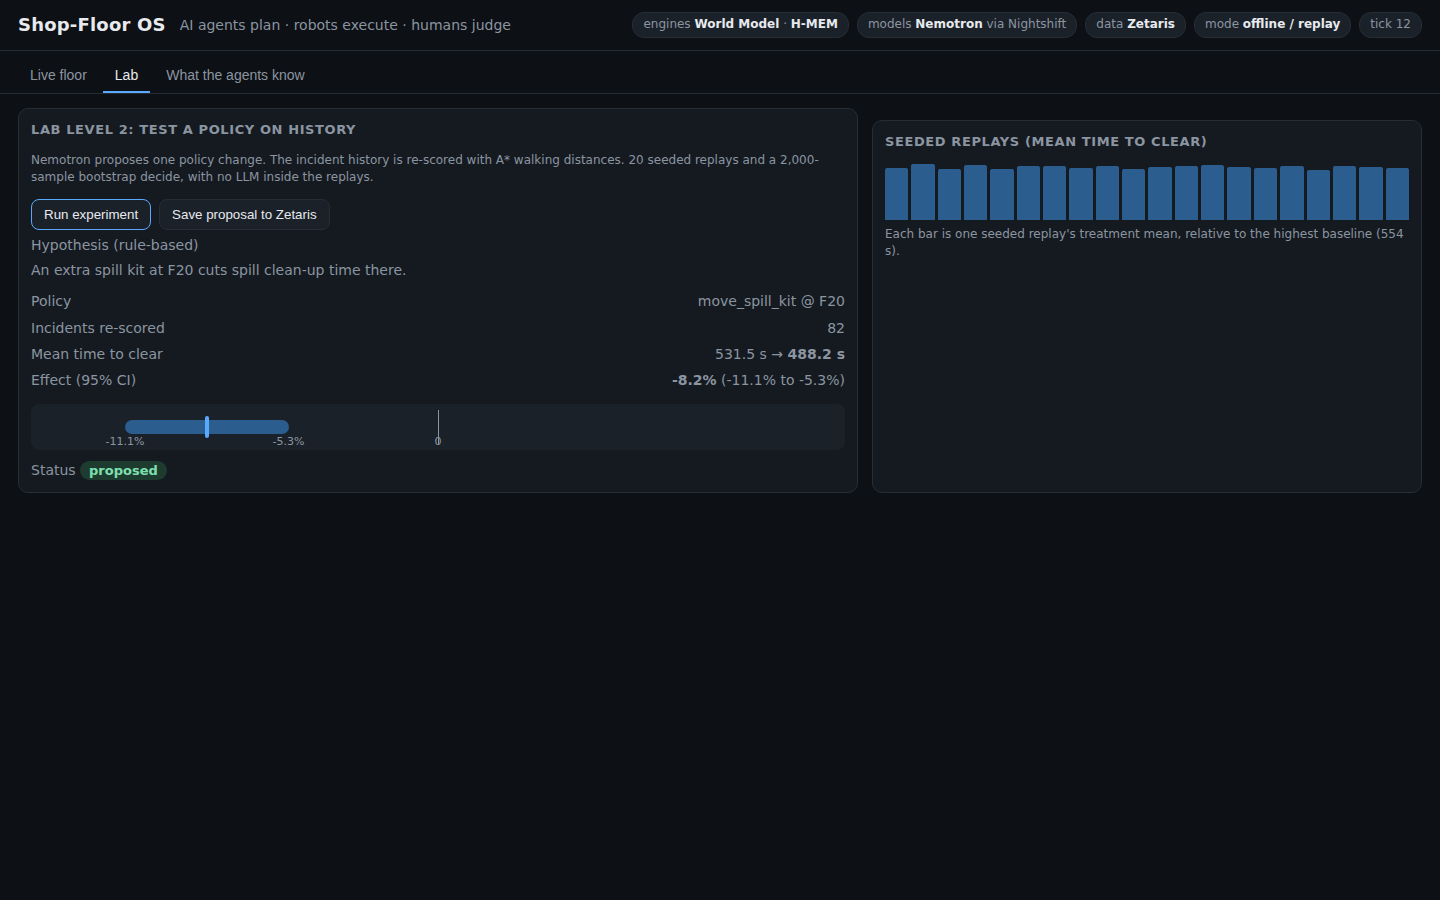The width and height of the screenshot is (1440, 900).
Task: Click the move_spill_kit @ F20 policy value
Action: tap(771, 301)
